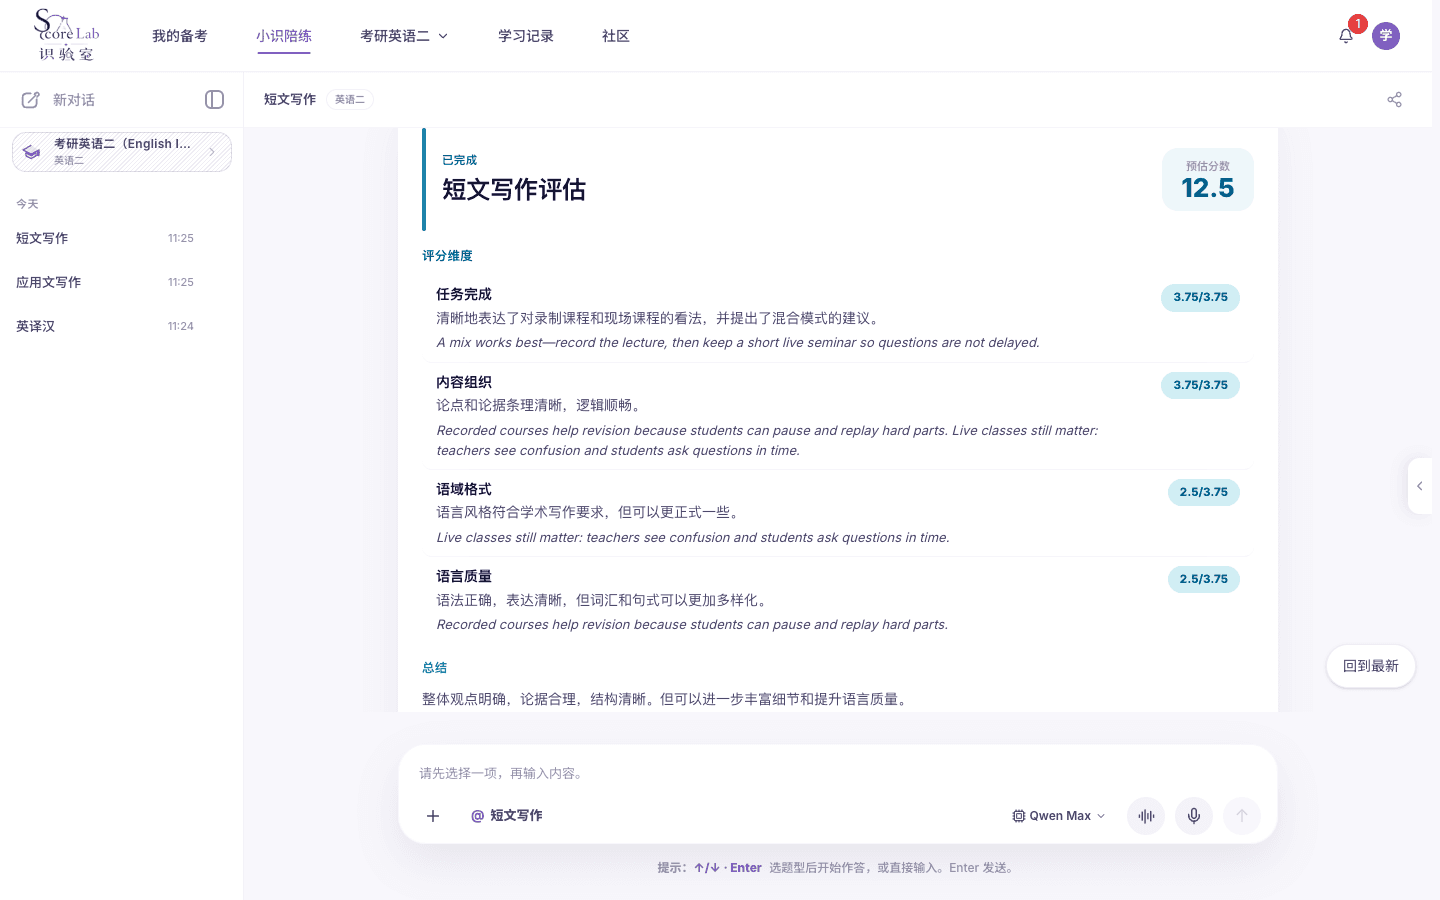Click the microphone button

pyautogui.click(x=1194, y=816)
